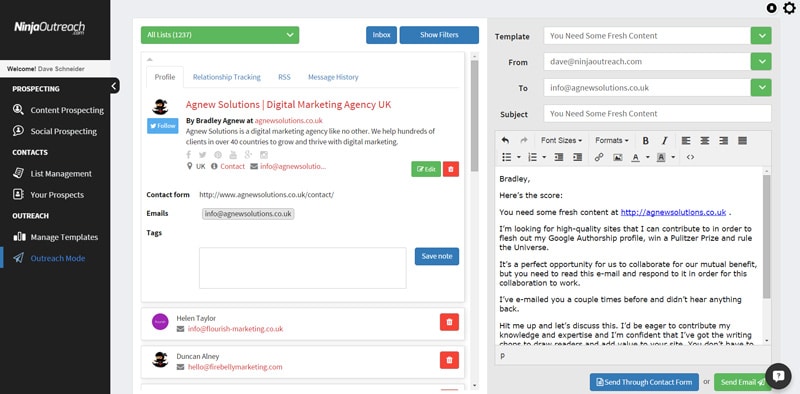Open Agnew Solutions' Instagram profile icon
Image resolution: width=800 pixels, height=394 pixels.
click(x=264, y=155)
